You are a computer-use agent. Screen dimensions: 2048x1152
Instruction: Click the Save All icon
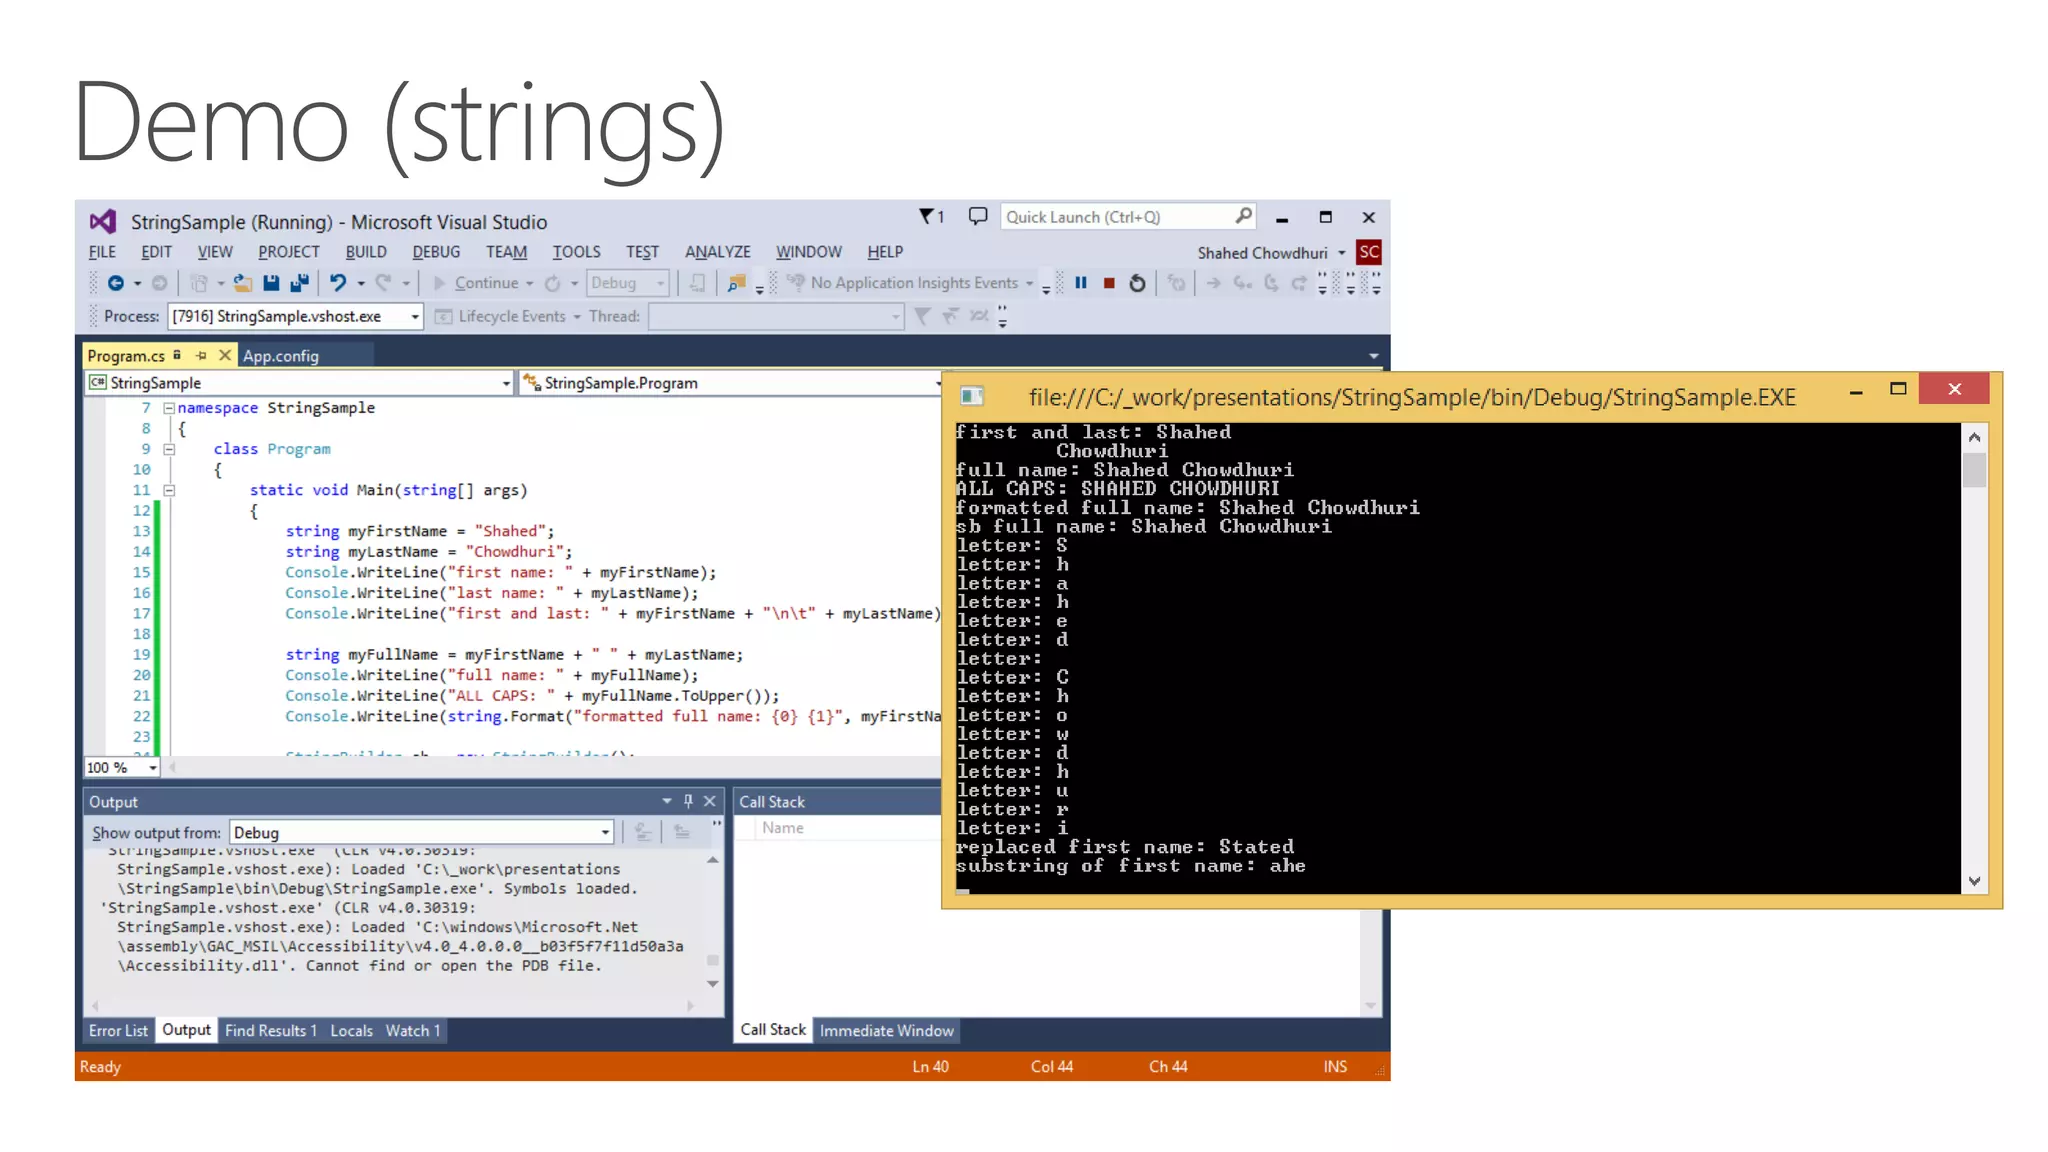pos(298,283)
